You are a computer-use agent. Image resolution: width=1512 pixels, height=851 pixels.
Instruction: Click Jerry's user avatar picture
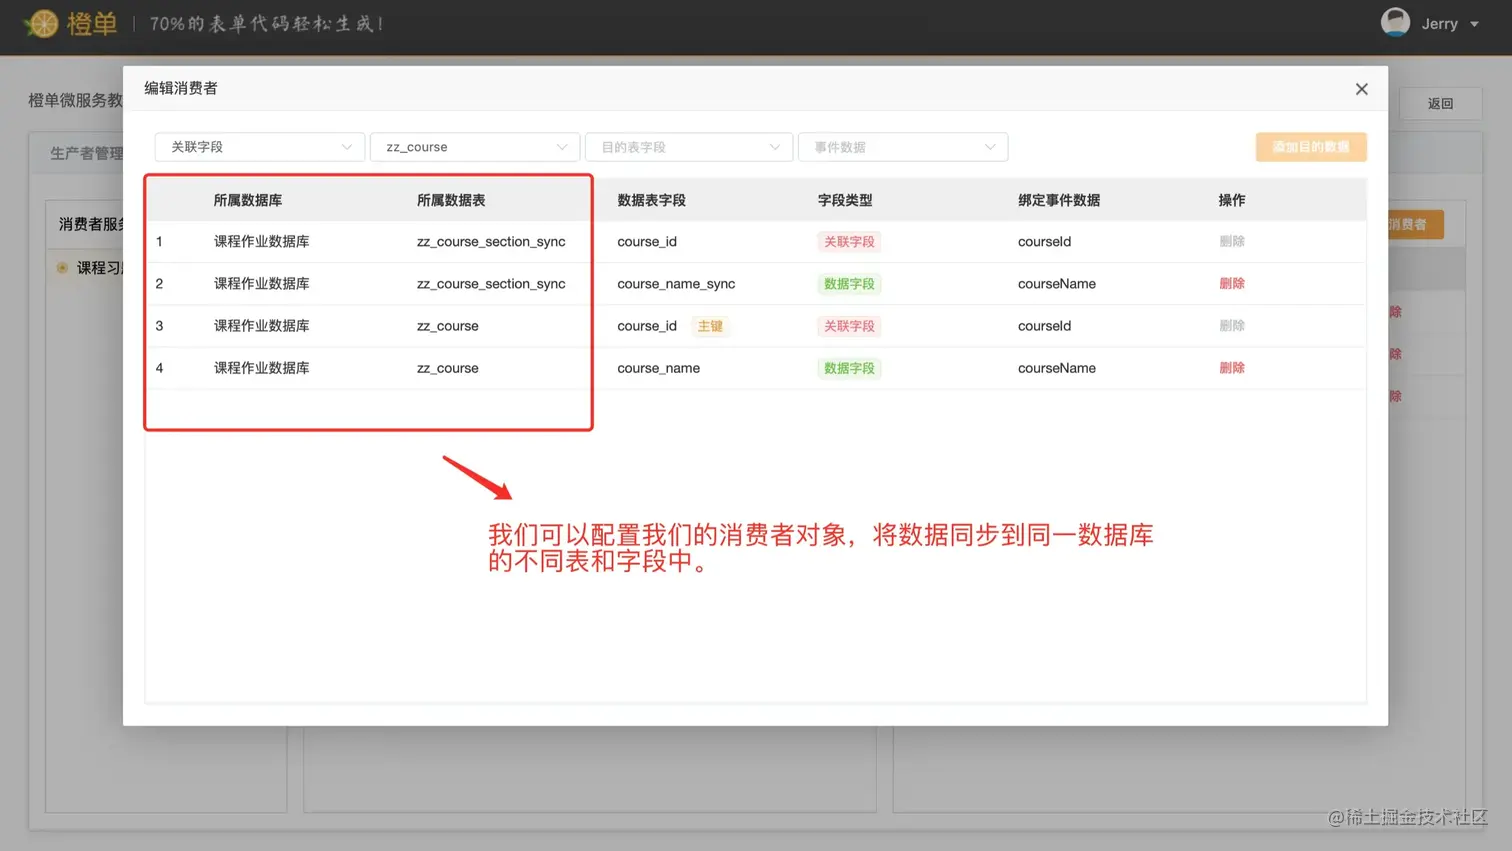[x=1395, y=22]
